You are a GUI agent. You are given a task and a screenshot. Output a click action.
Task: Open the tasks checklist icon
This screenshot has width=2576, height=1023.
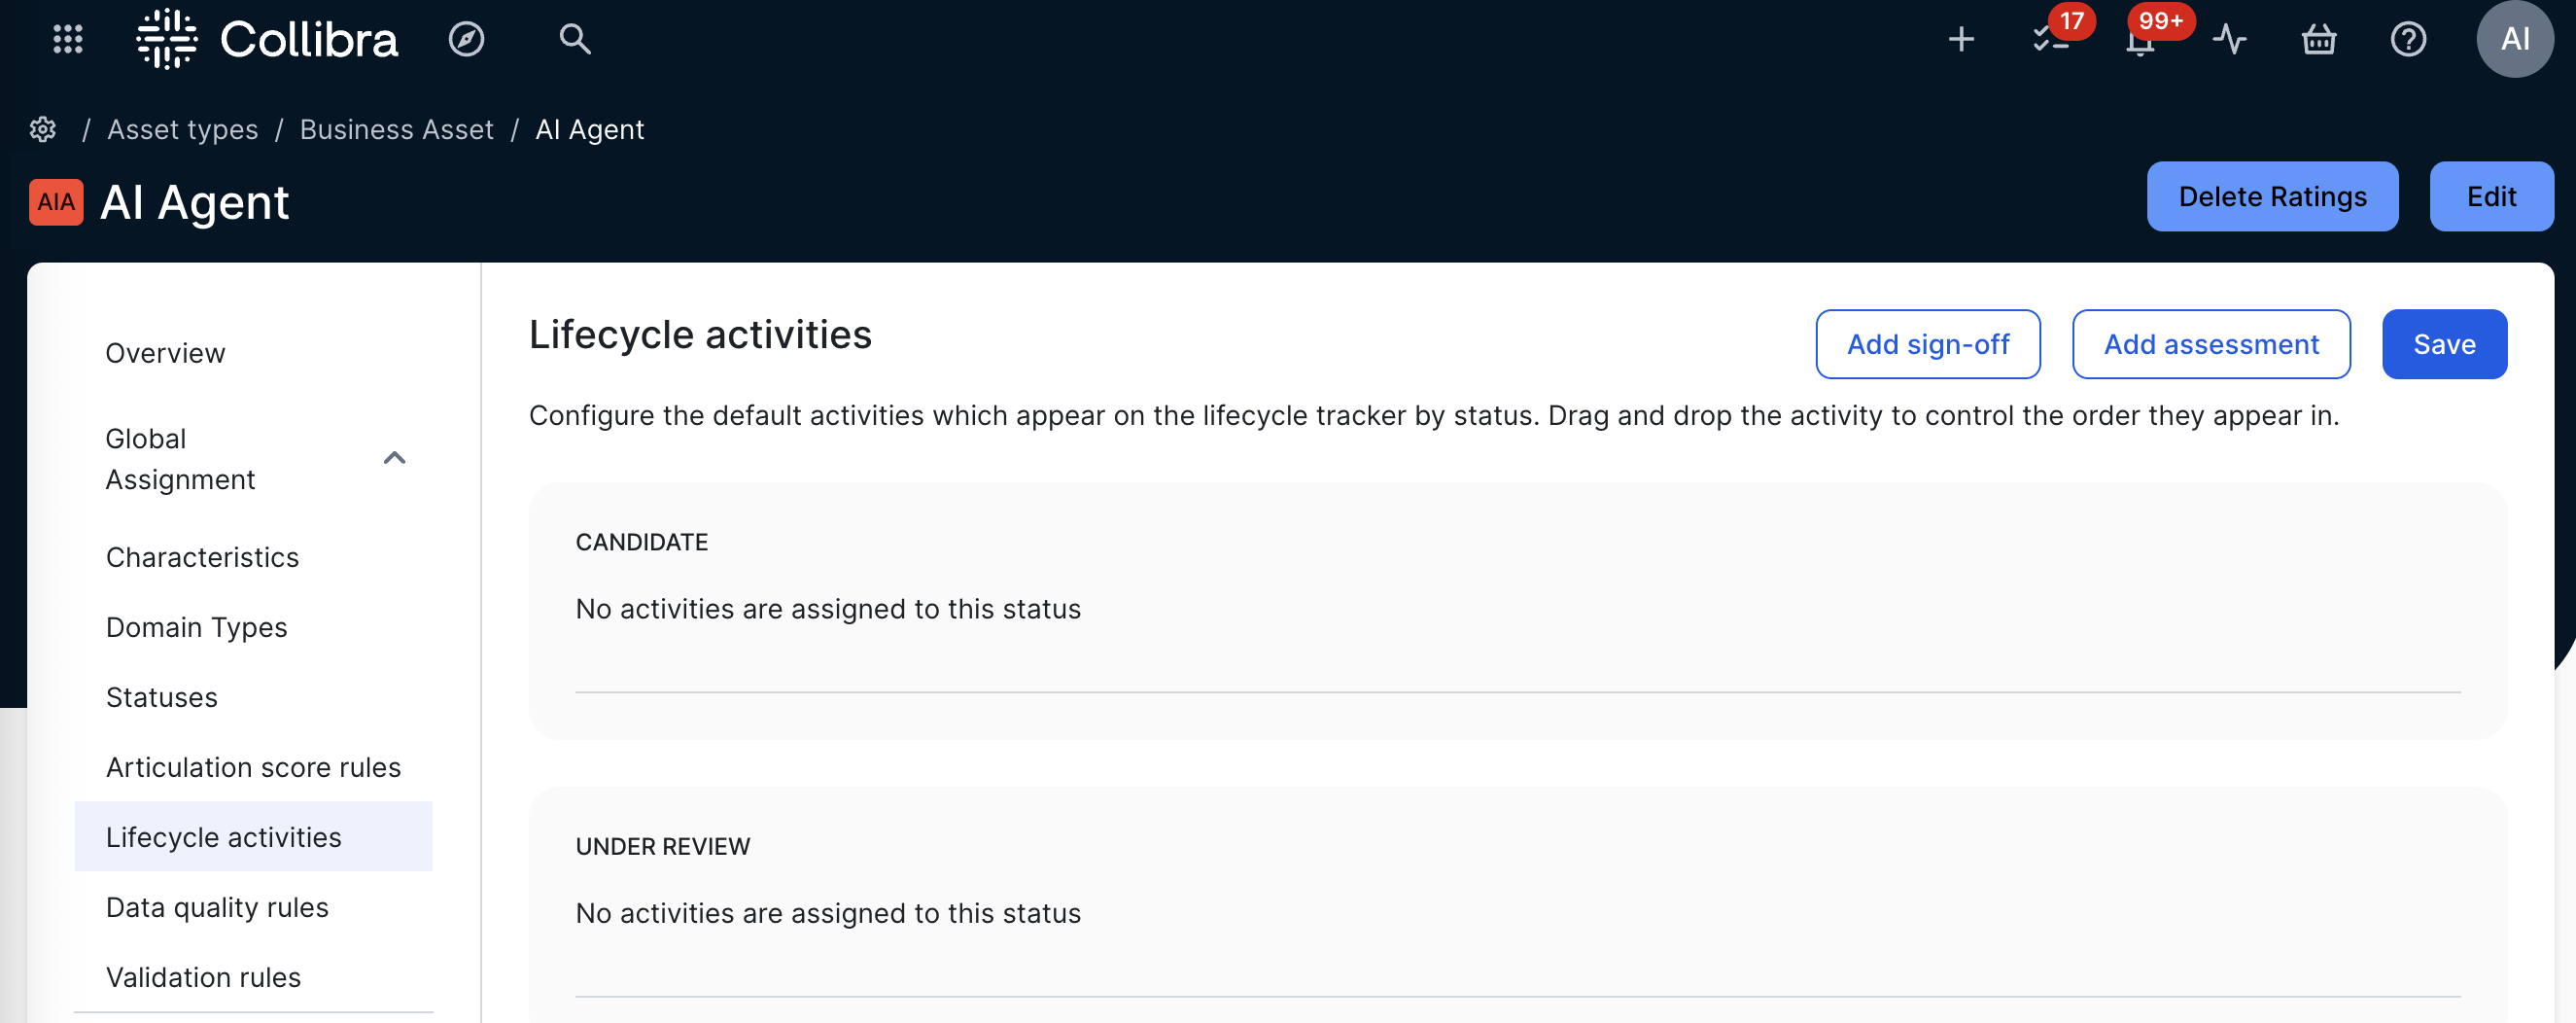(x=2049, y=39)
